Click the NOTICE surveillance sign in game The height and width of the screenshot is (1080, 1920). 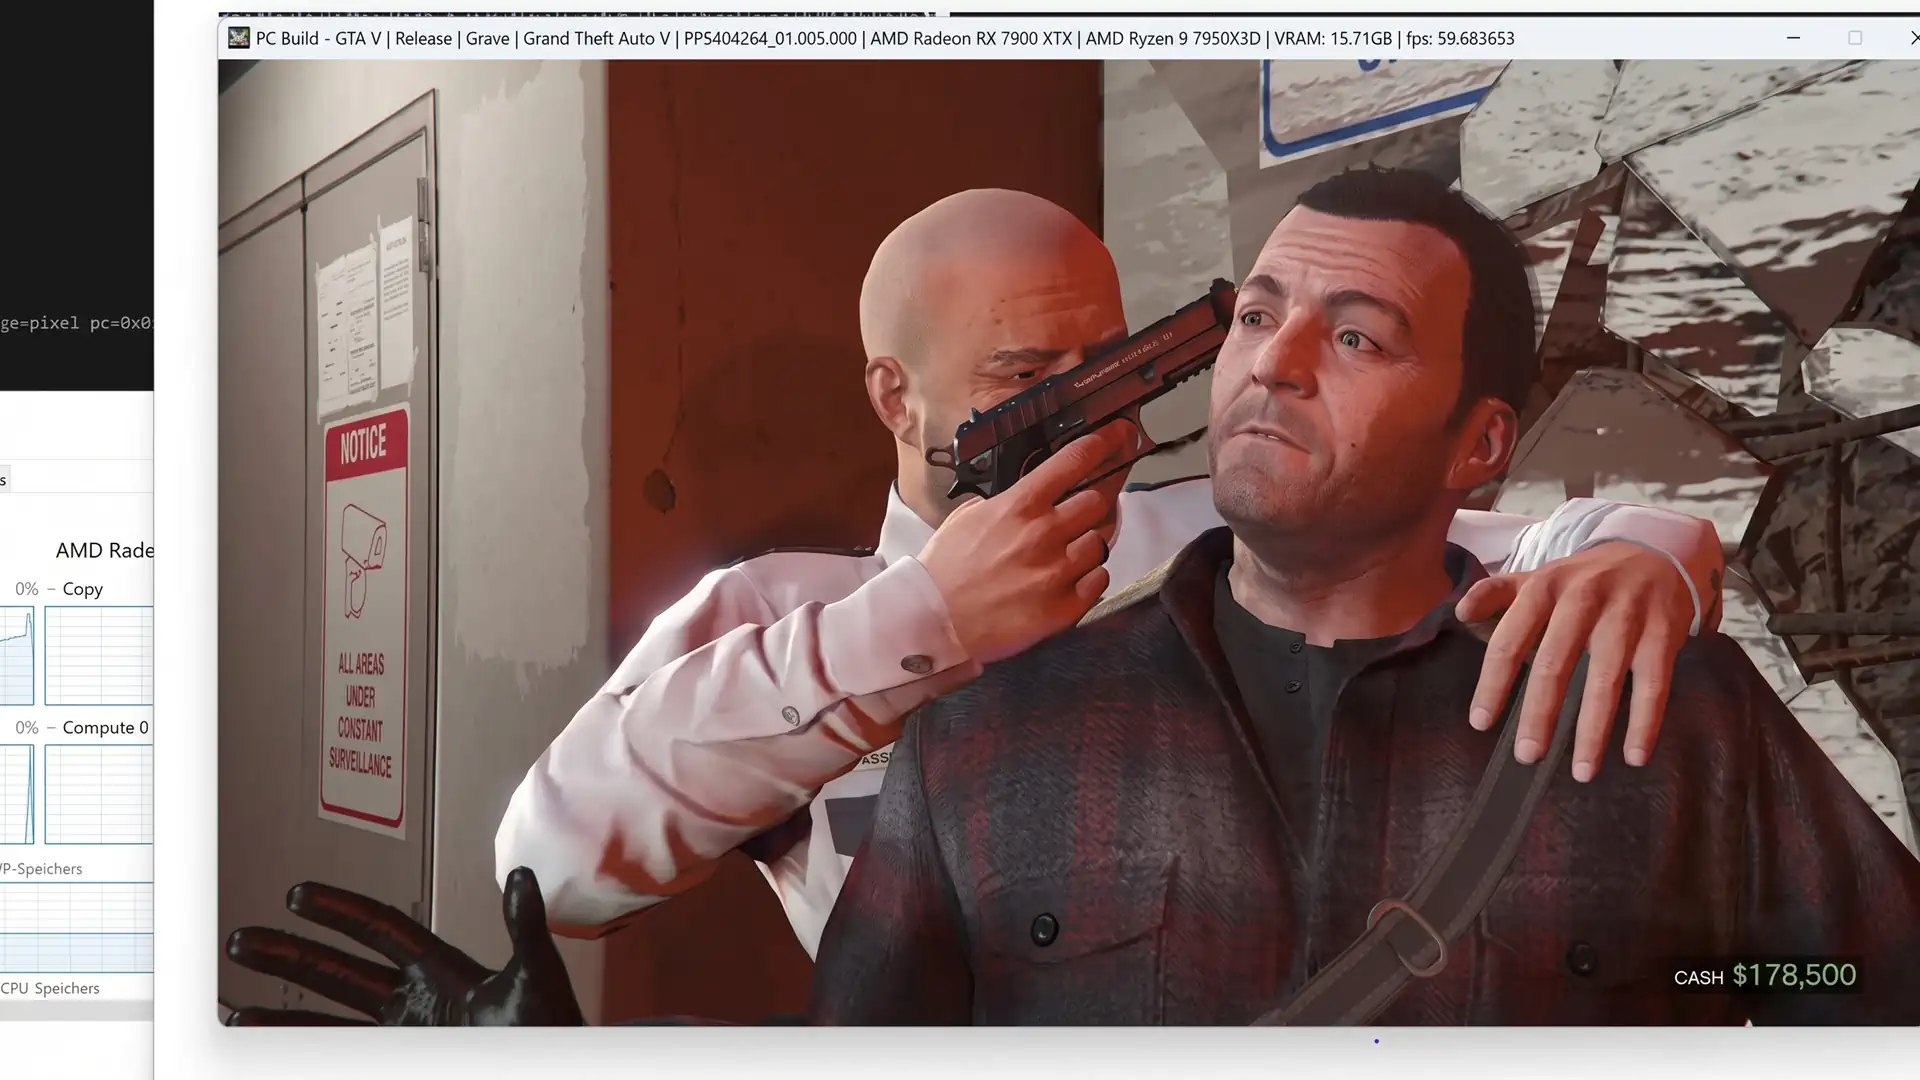363,619
